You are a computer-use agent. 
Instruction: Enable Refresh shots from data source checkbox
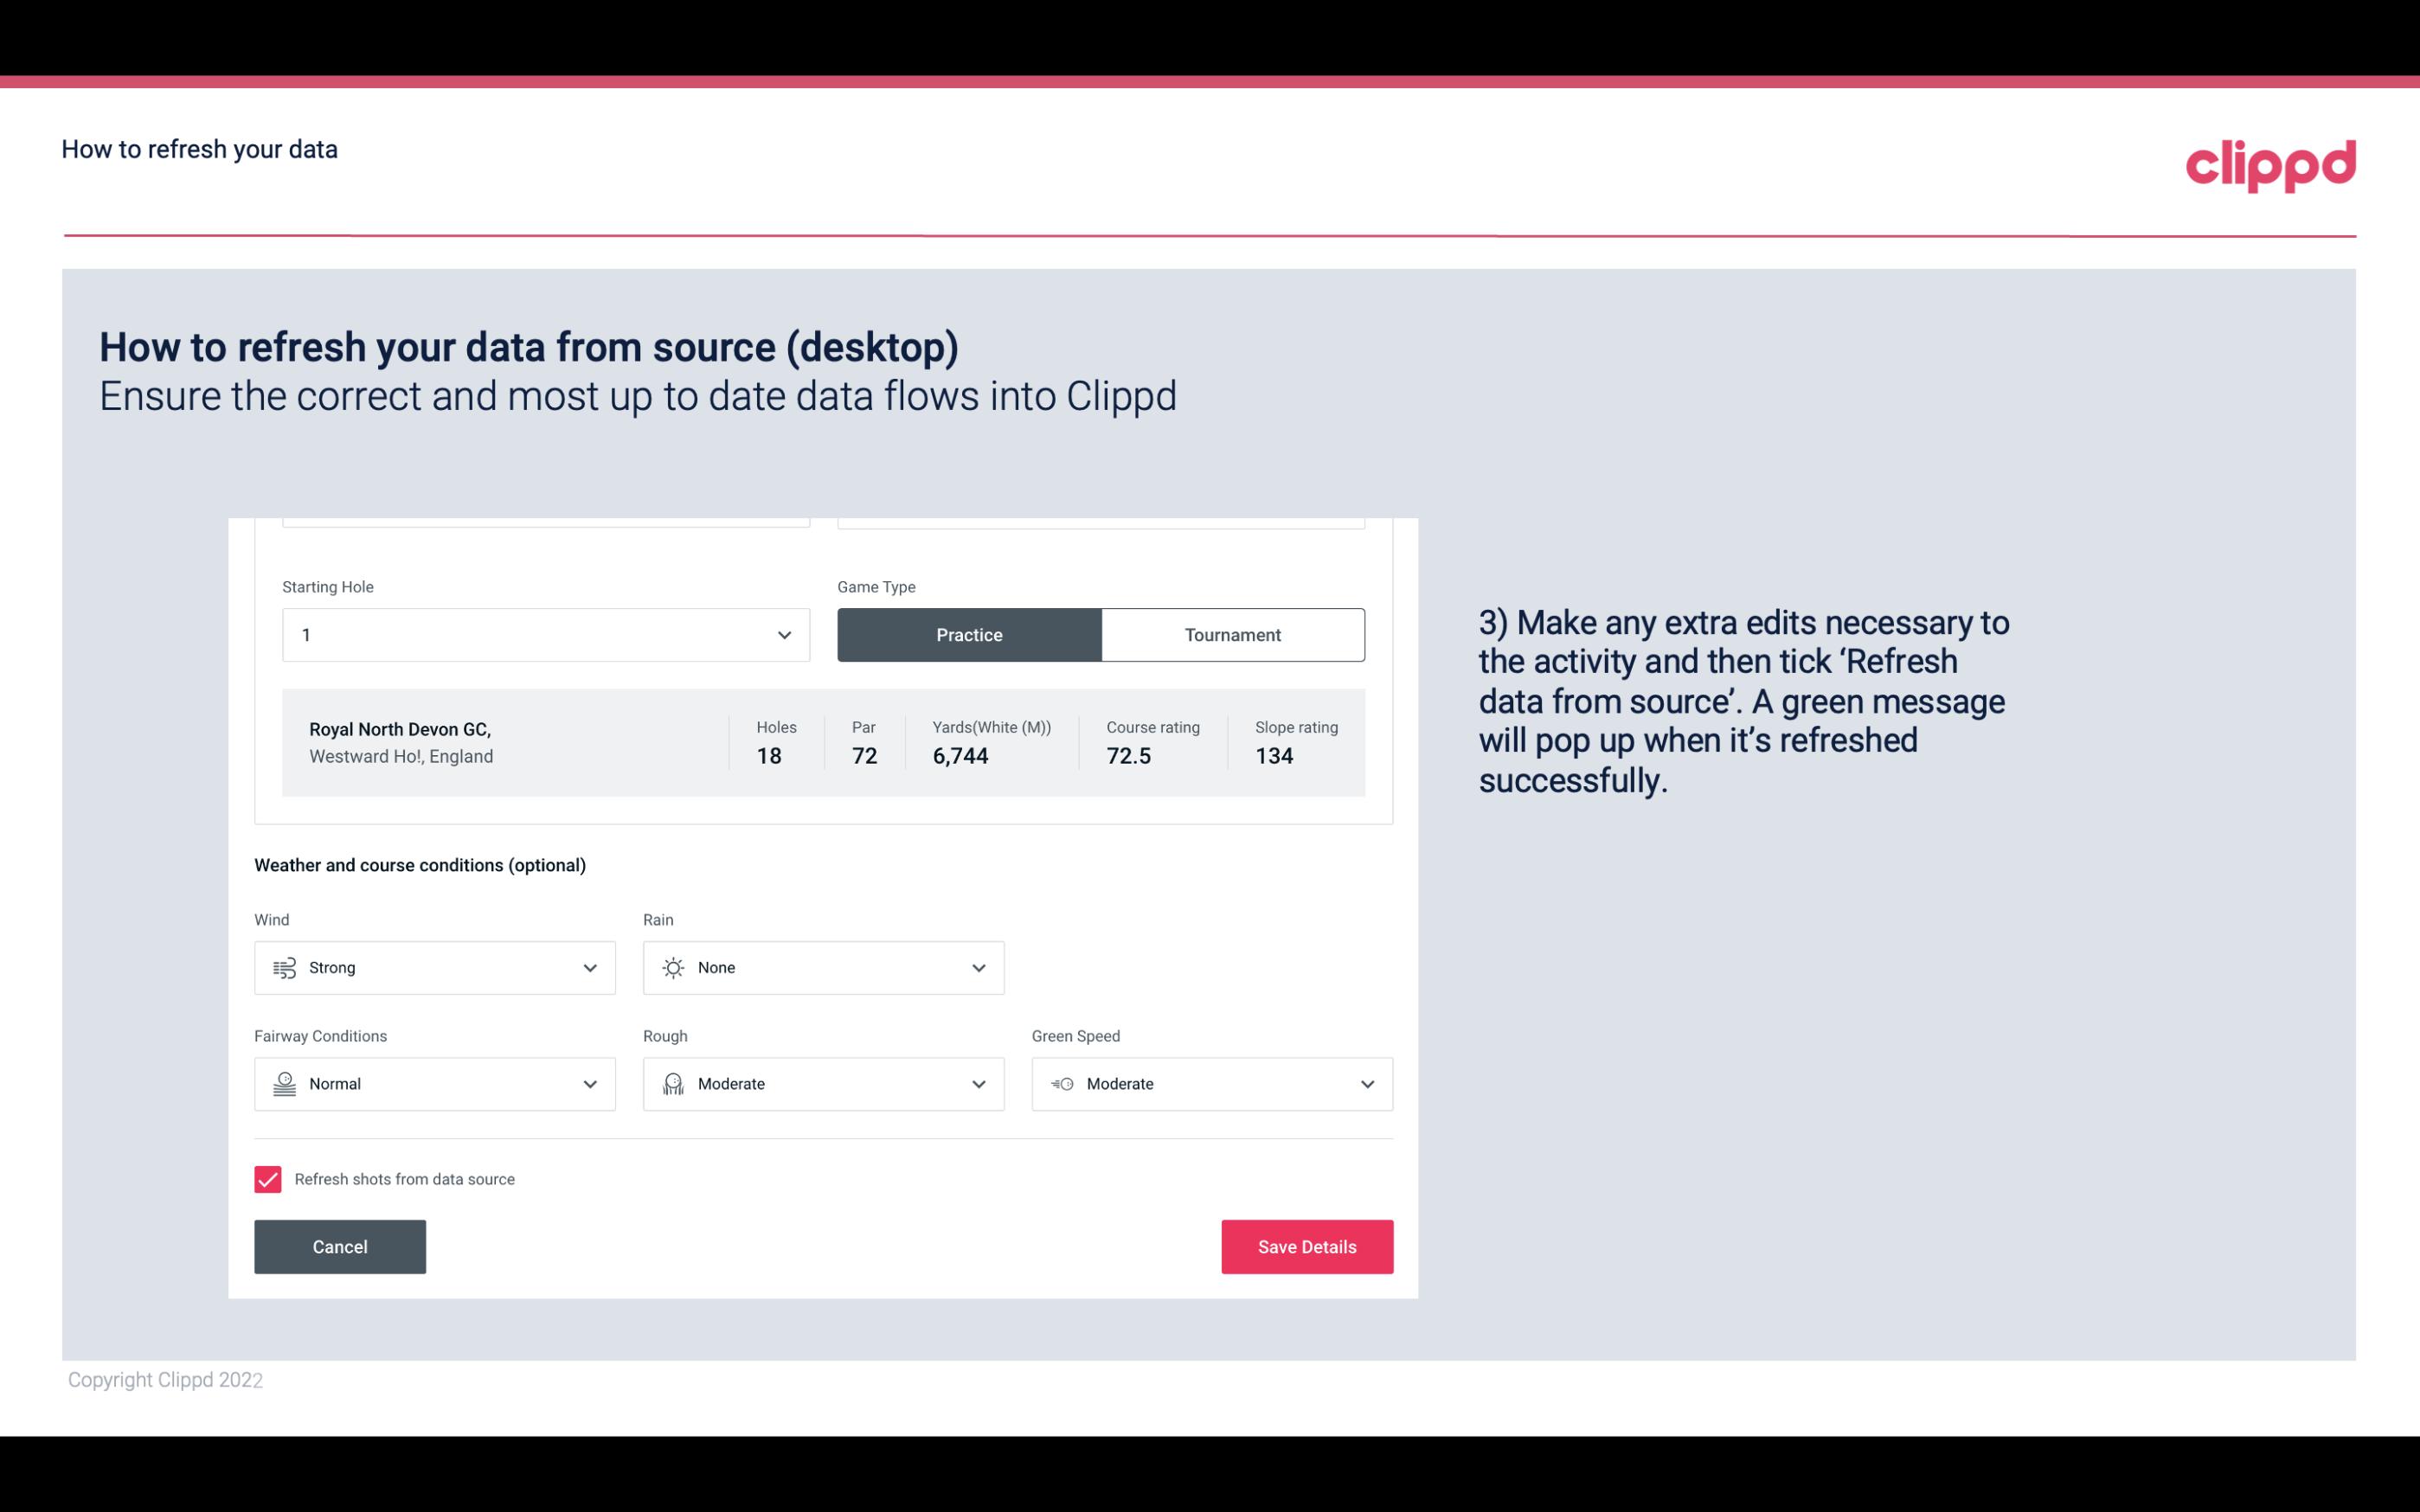click(x=266, y=1179)
